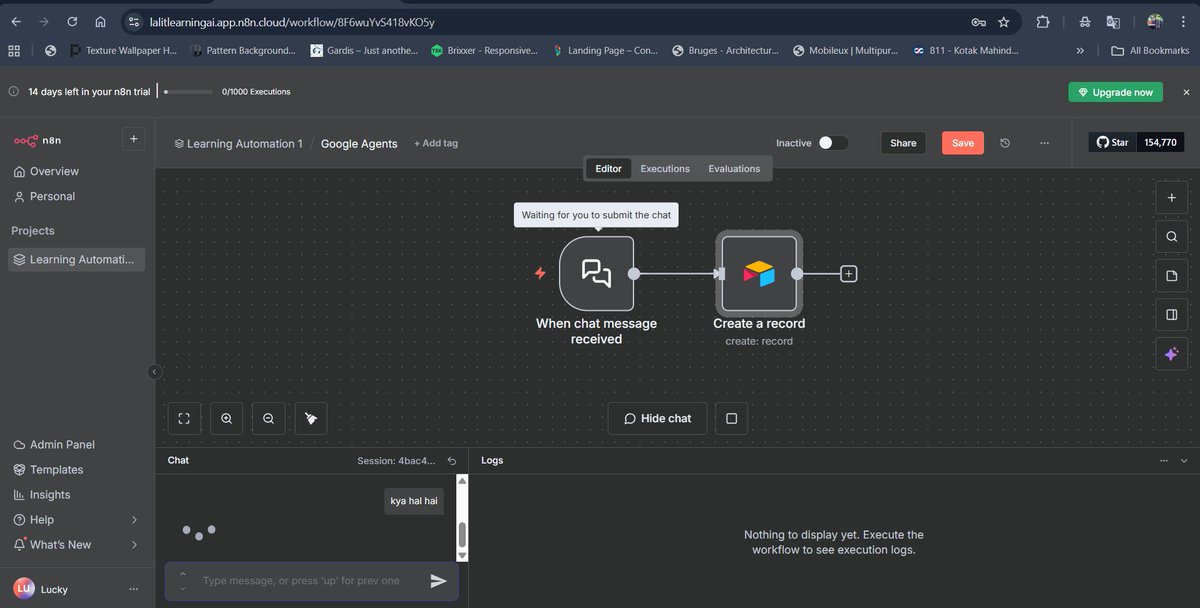This screenshot has width=1200, height=608.
Task: Select the chat trigger node
Action: click(596, 273)
